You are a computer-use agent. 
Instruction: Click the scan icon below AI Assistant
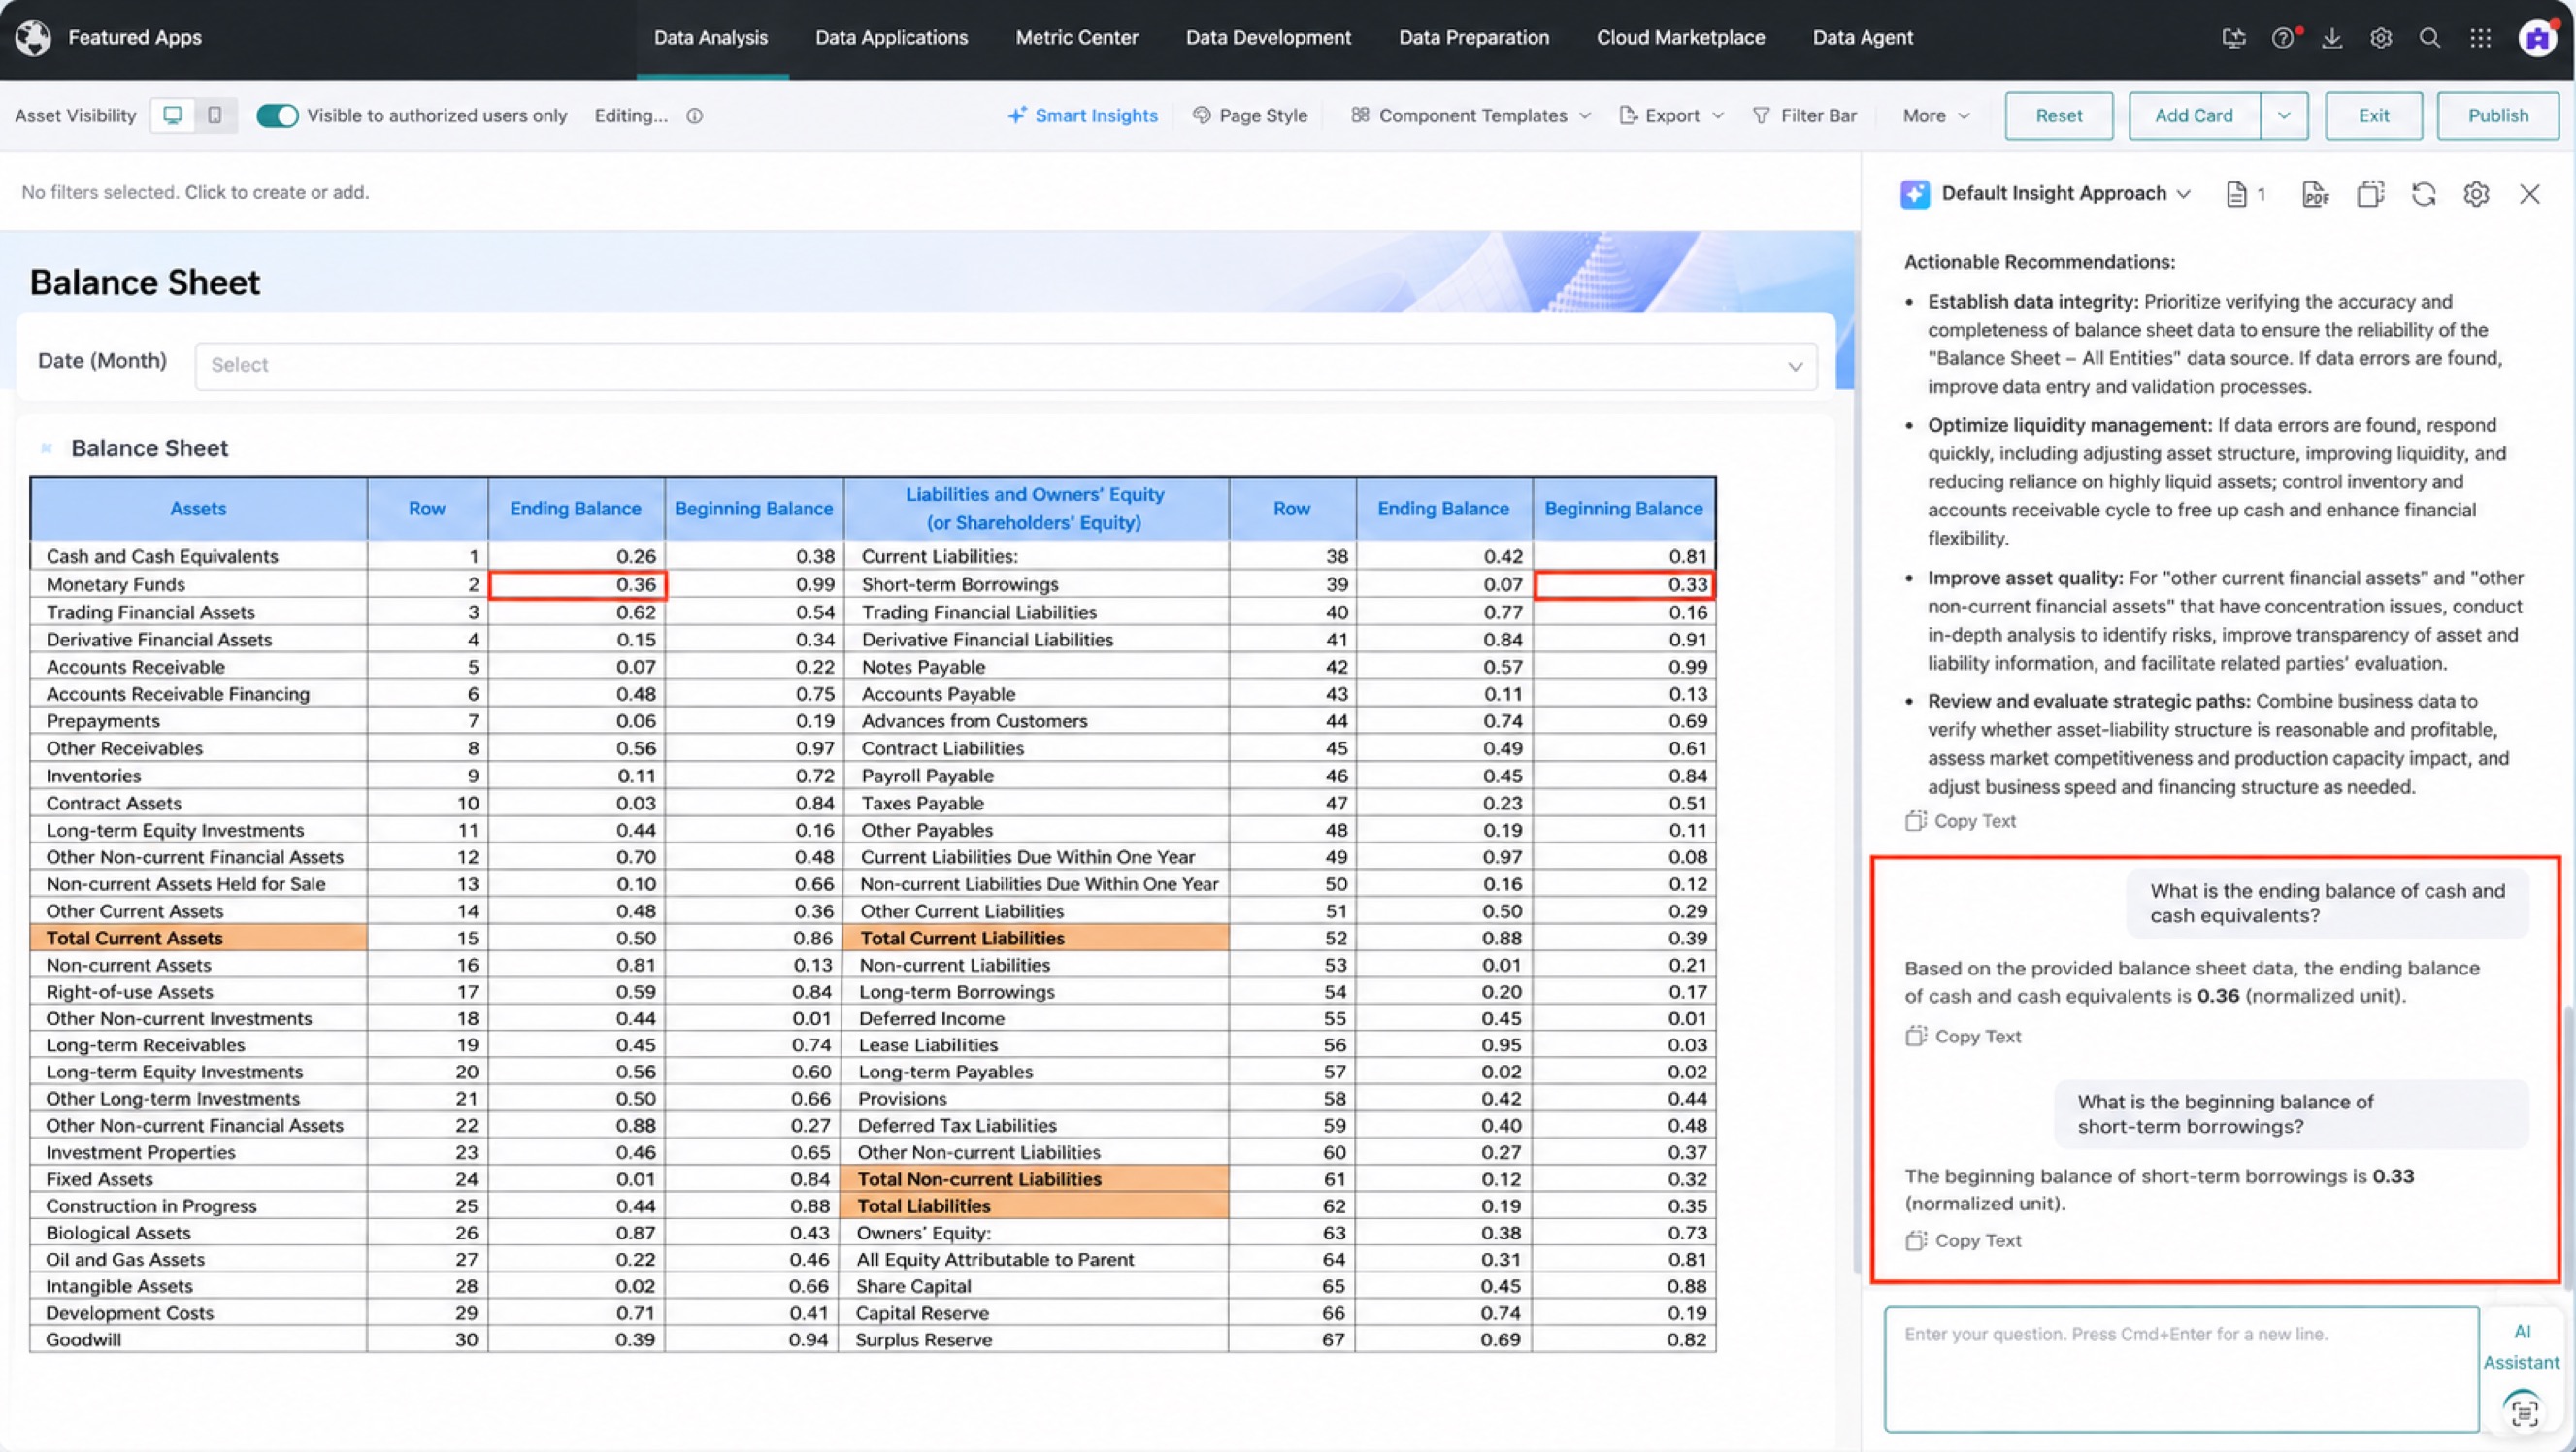(x=2523, y=1411)
